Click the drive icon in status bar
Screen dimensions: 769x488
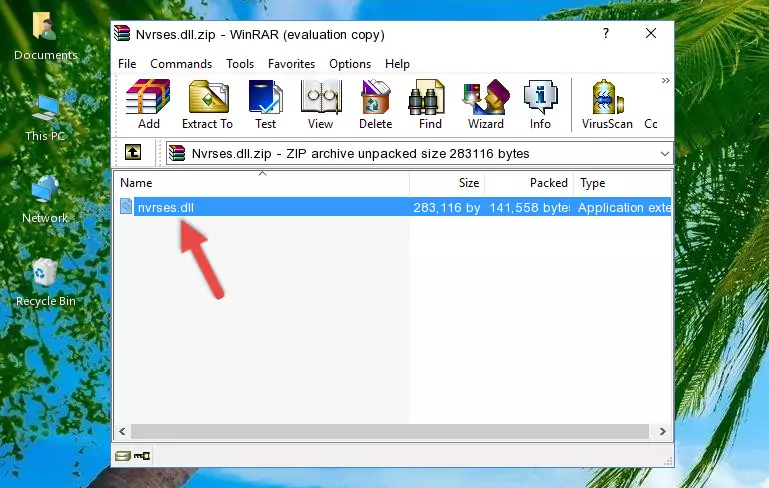[123, 456]
